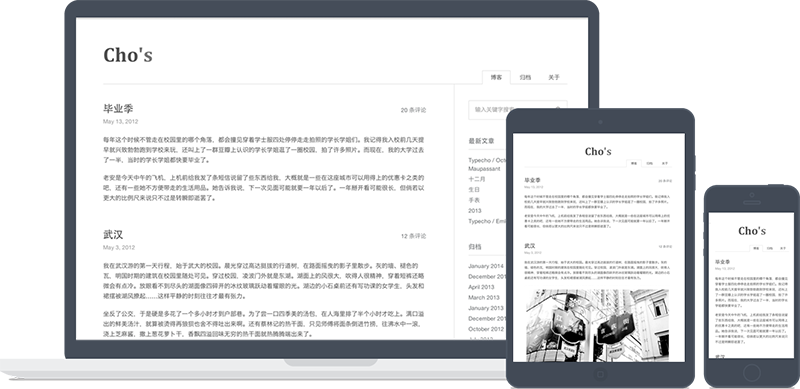The height and width of the screenshot is (389, 800).
Task: Open the 毕业季 post on the phone
Action: tap(722, 262)
